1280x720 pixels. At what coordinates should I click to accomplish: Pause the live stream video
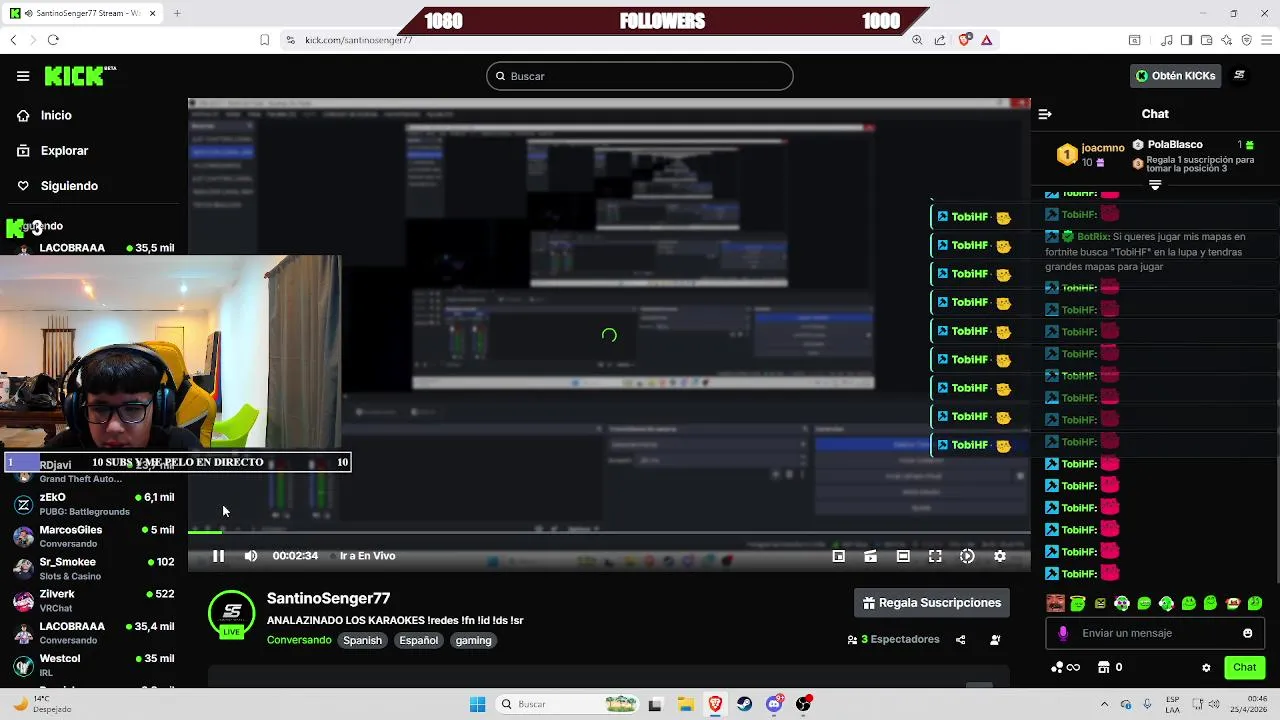(218, 556)
